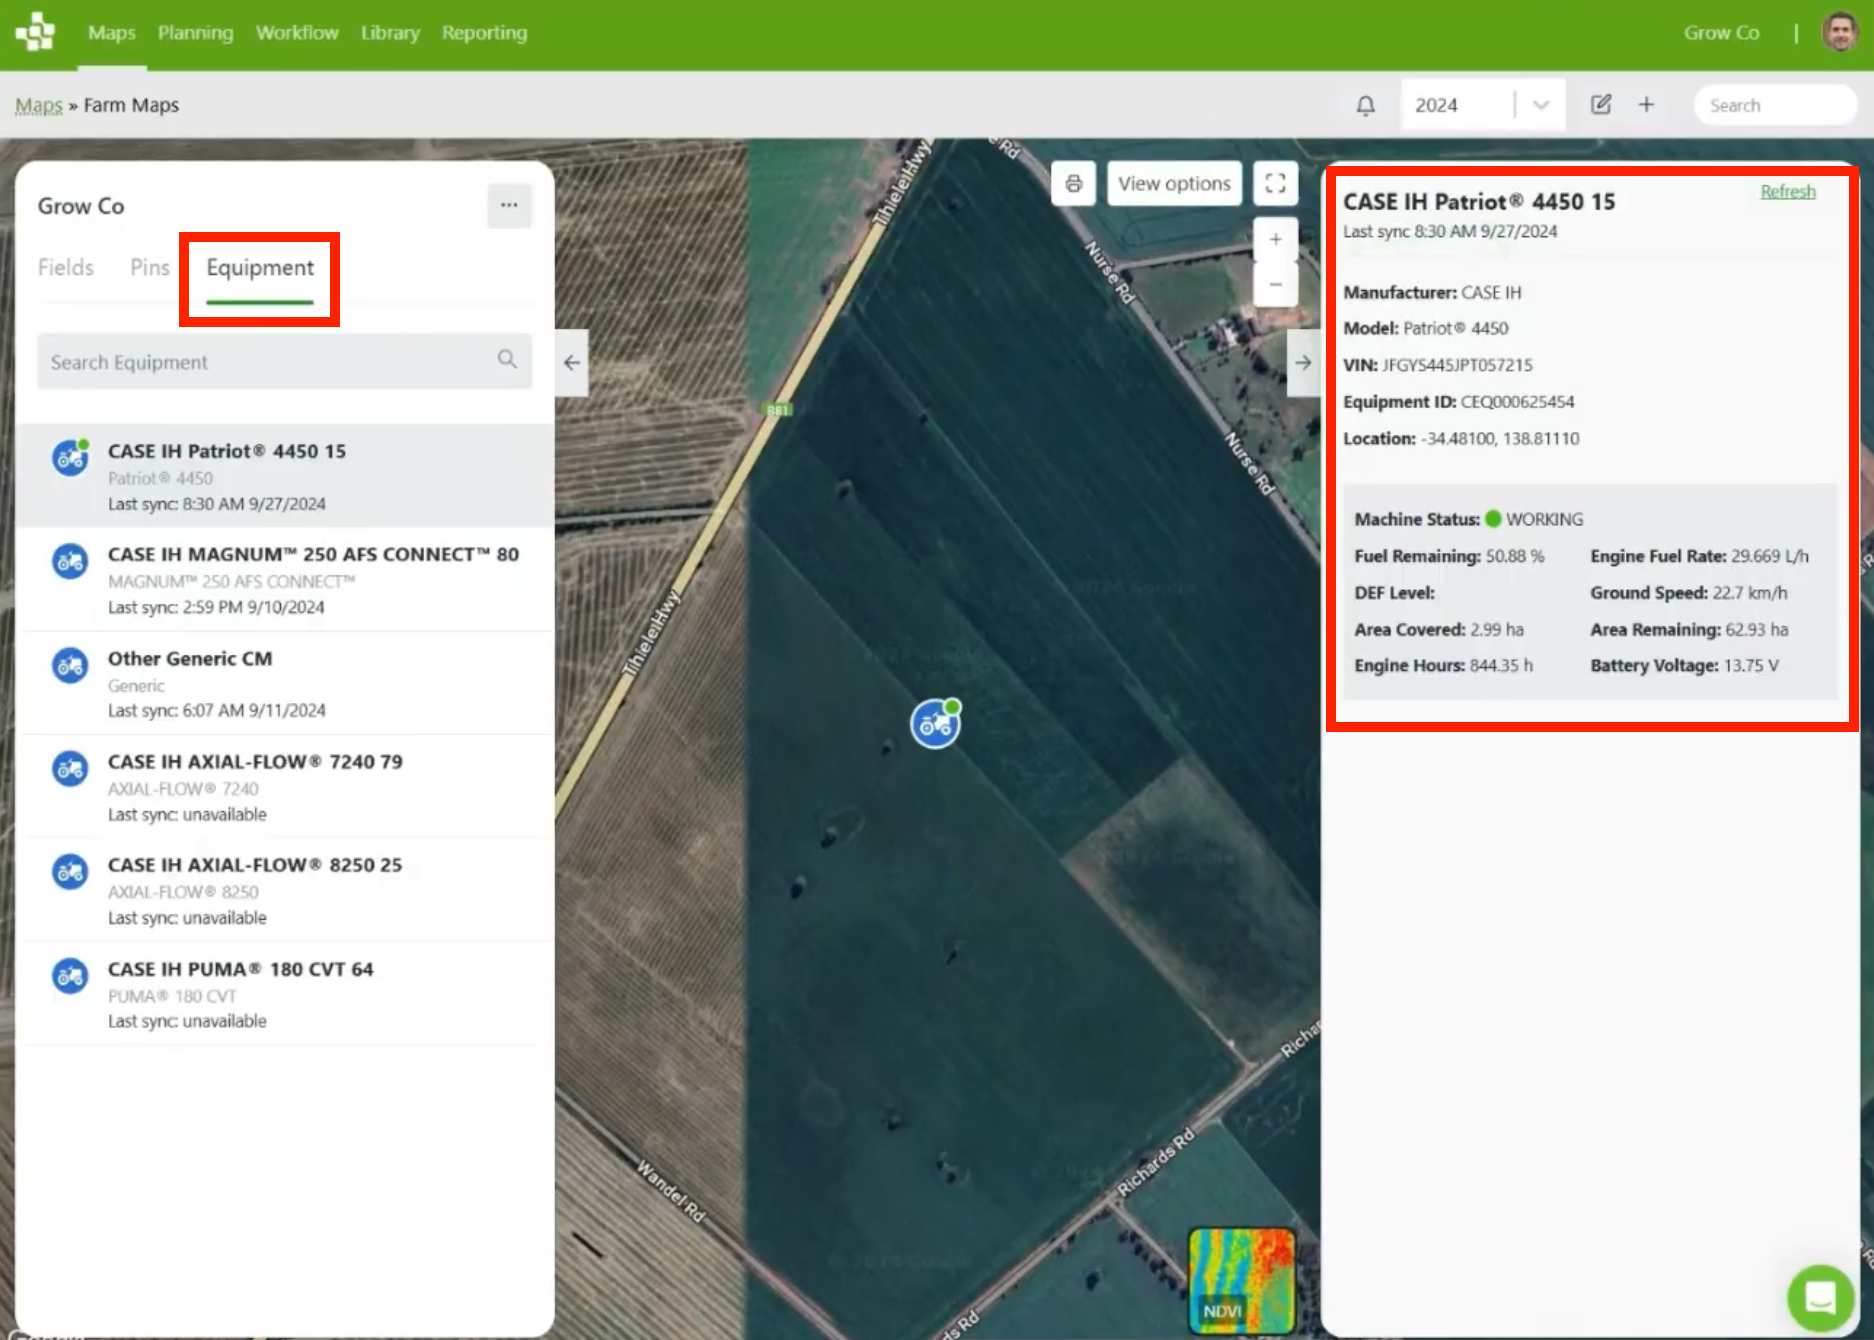Image resolution: width=1874 pixels, height=1340 pixels.
Task: Click the Other Generic CM tractor icon
Action: (x=70, y=666)
